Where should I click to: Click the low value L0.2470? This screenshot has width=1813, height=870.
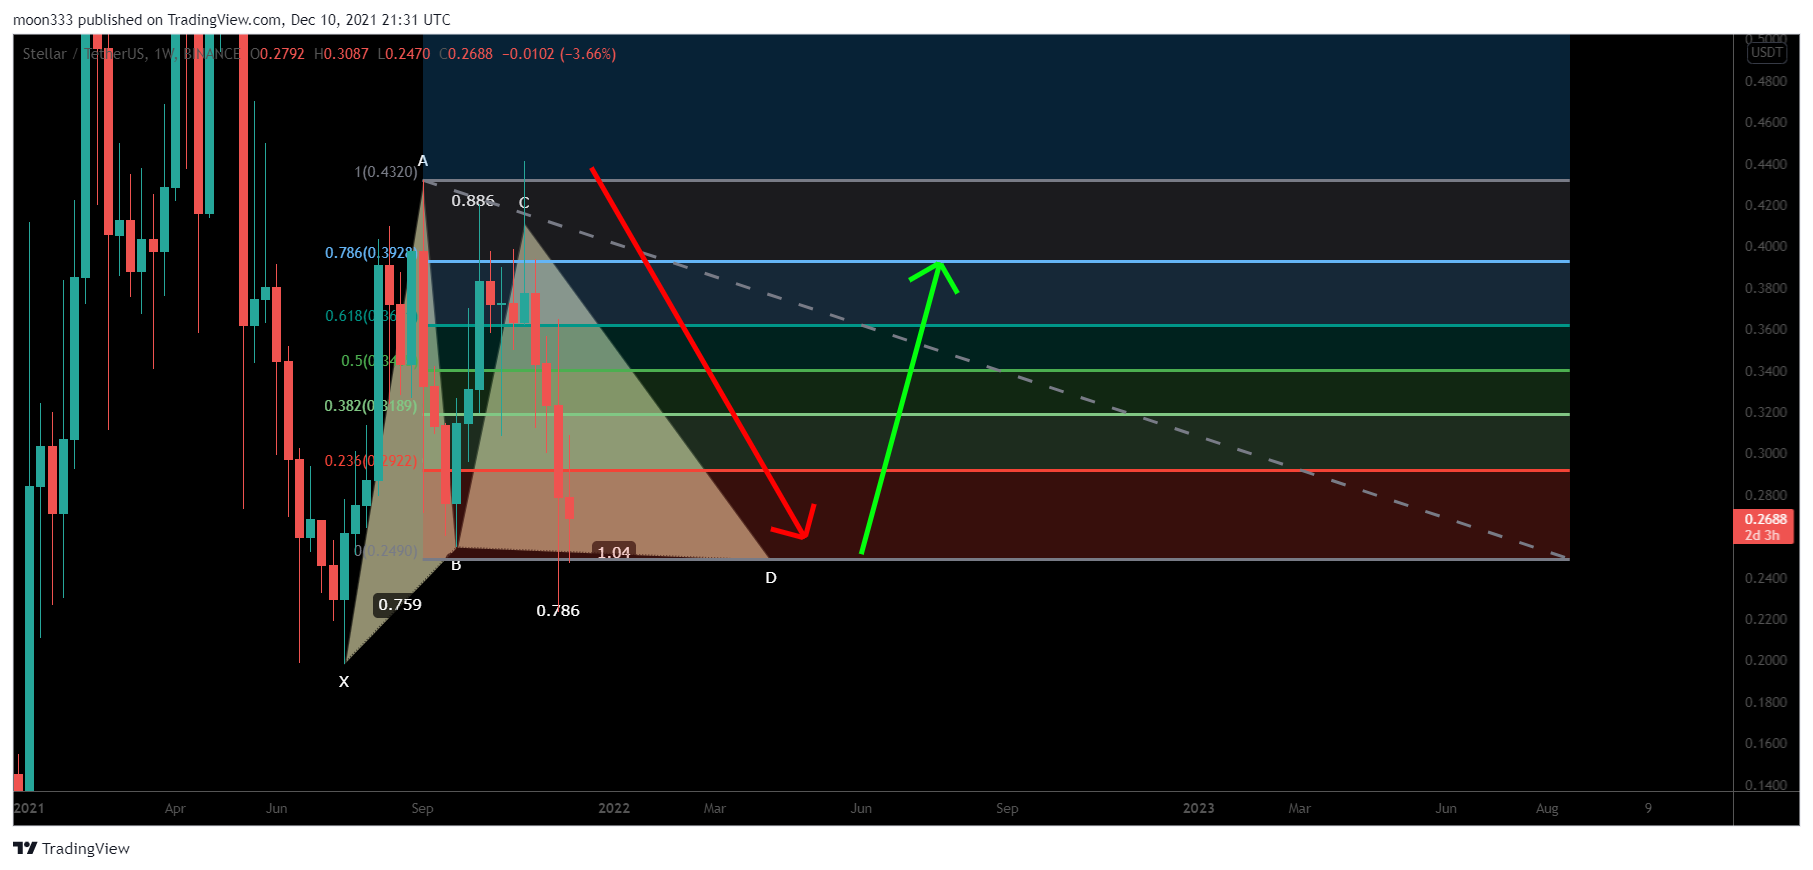pos(404,54)
